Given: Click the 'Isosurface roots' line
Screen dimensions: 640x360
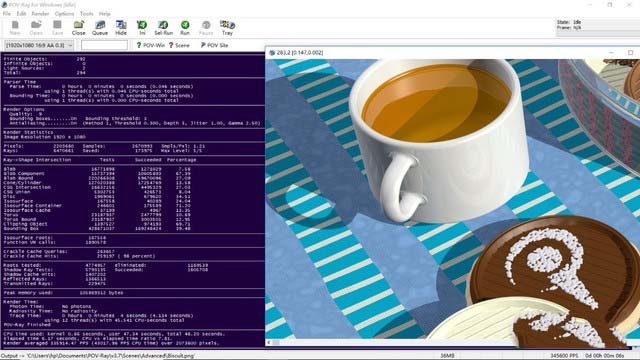Looking at the screenshot, I should [55, 238].
